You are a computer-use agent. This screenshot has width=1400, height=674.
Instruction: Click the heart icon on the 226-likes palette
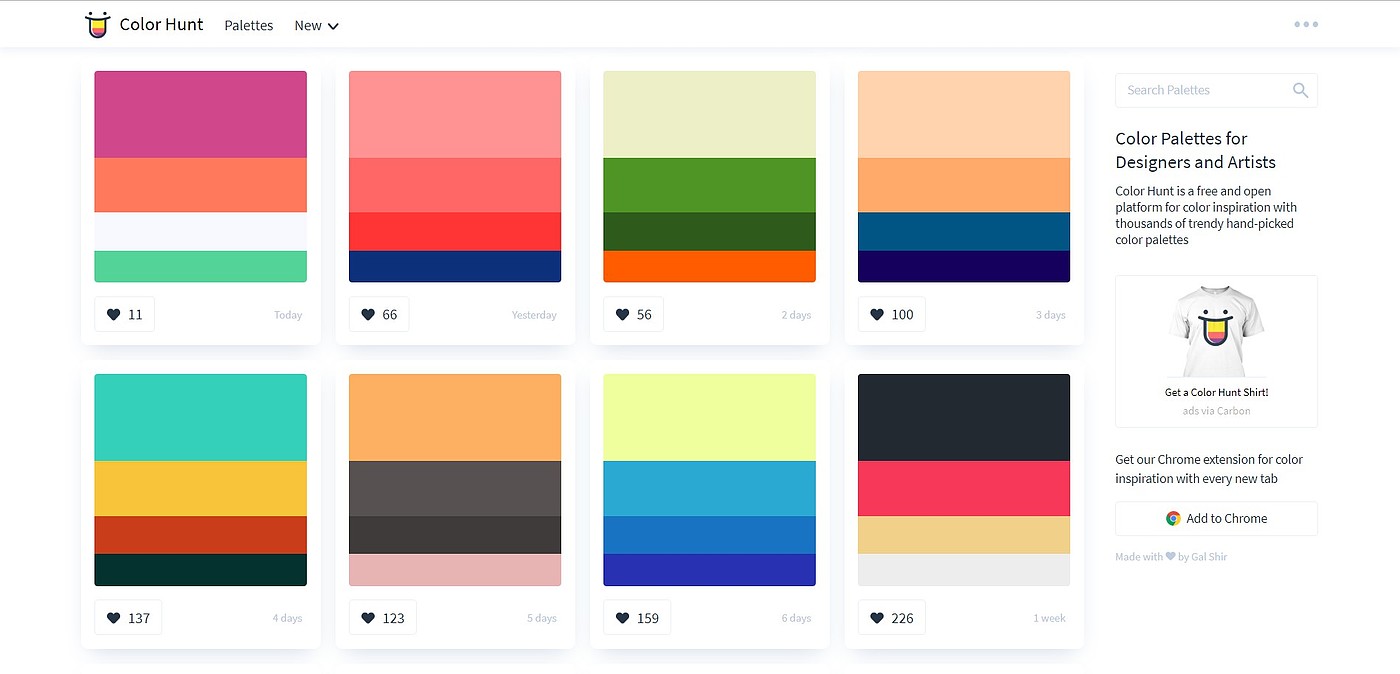877,618
